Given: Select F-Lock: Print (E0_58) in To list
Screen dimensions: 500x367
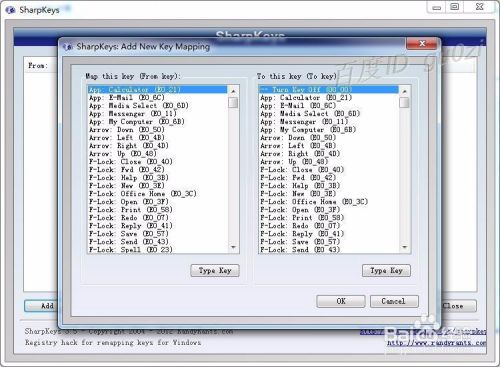Looking at the screenshot, I should point(329,218).
